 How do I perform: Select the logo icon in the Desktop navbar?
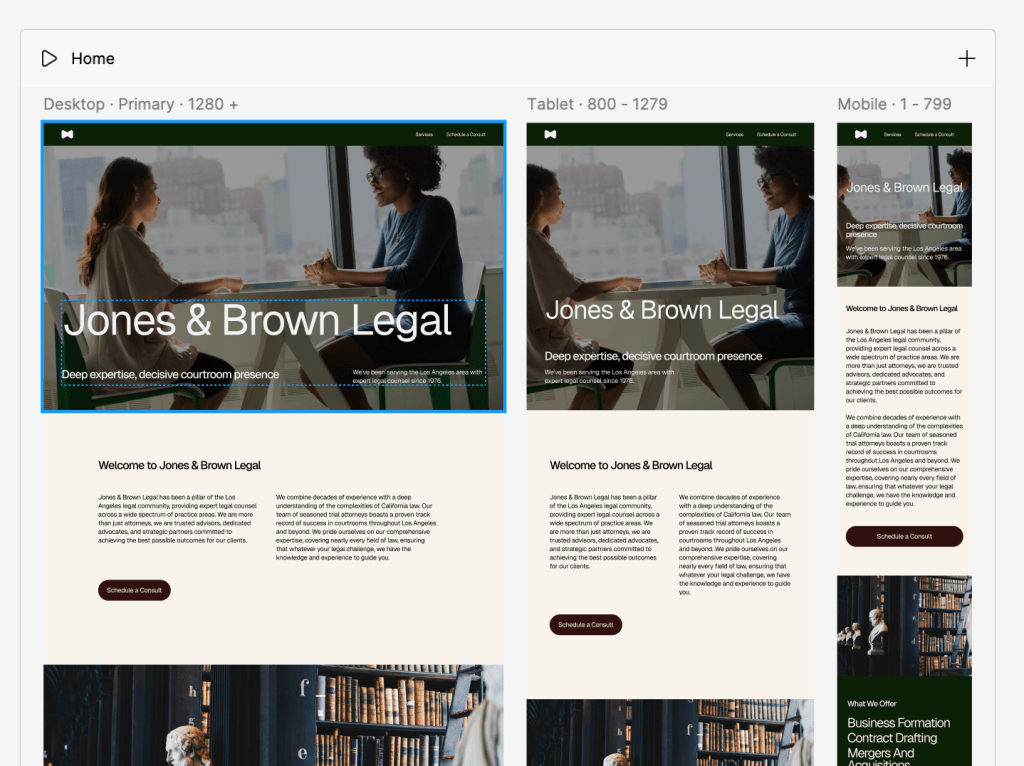(x=67, y=134)
